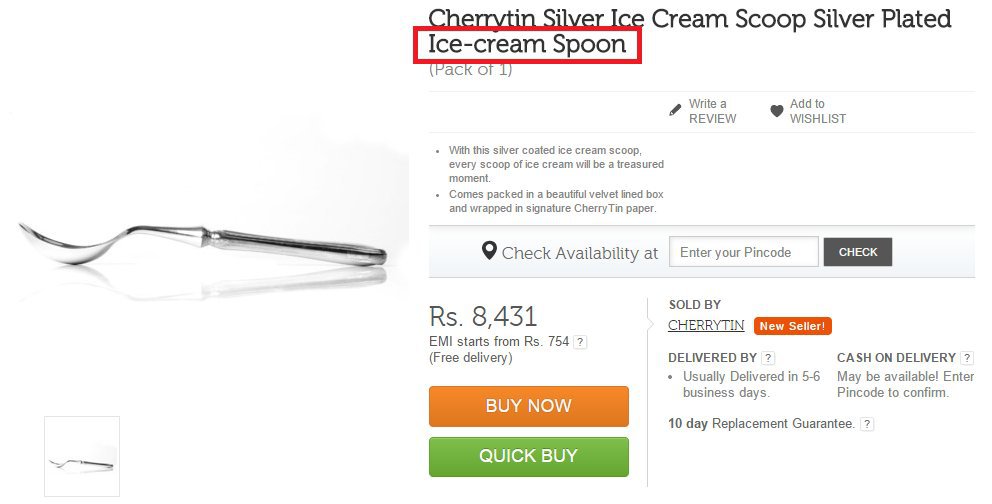Open the Cash on Delivery help icon
992x504 pixels.
(967, 358)
